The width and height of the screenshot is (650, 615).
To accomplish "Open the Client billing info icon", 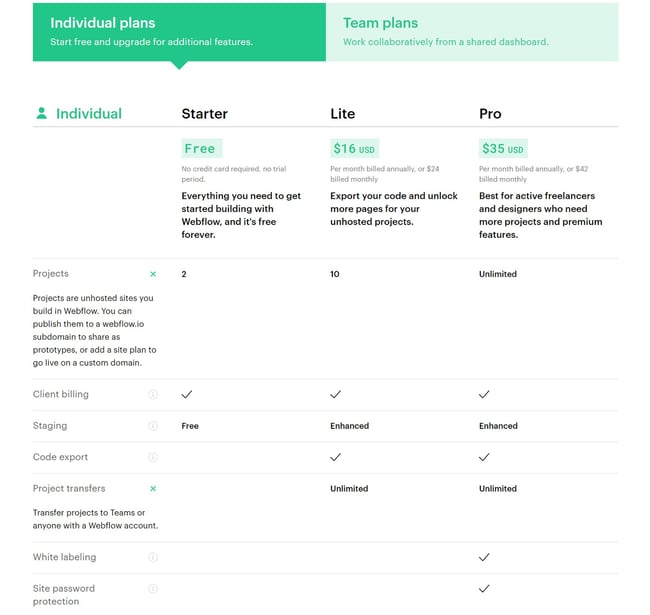I will pos(153,394).
